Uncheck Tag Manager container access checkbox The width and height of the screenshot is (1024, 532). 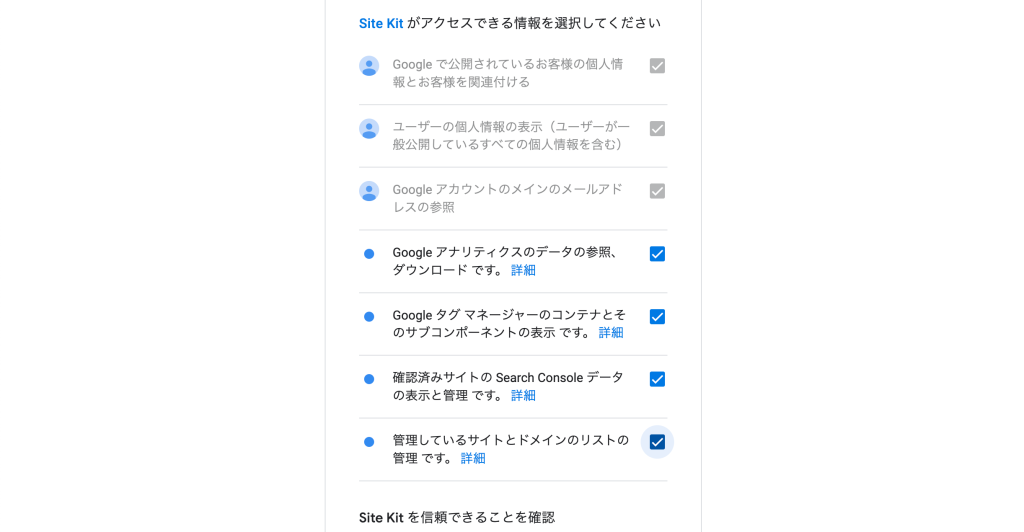[657, 317]
